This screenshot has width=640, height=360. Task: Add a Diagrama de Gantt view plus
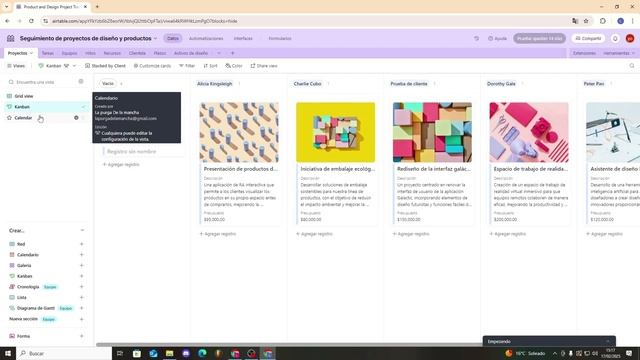pyautogui.click(x=82, y=308)
